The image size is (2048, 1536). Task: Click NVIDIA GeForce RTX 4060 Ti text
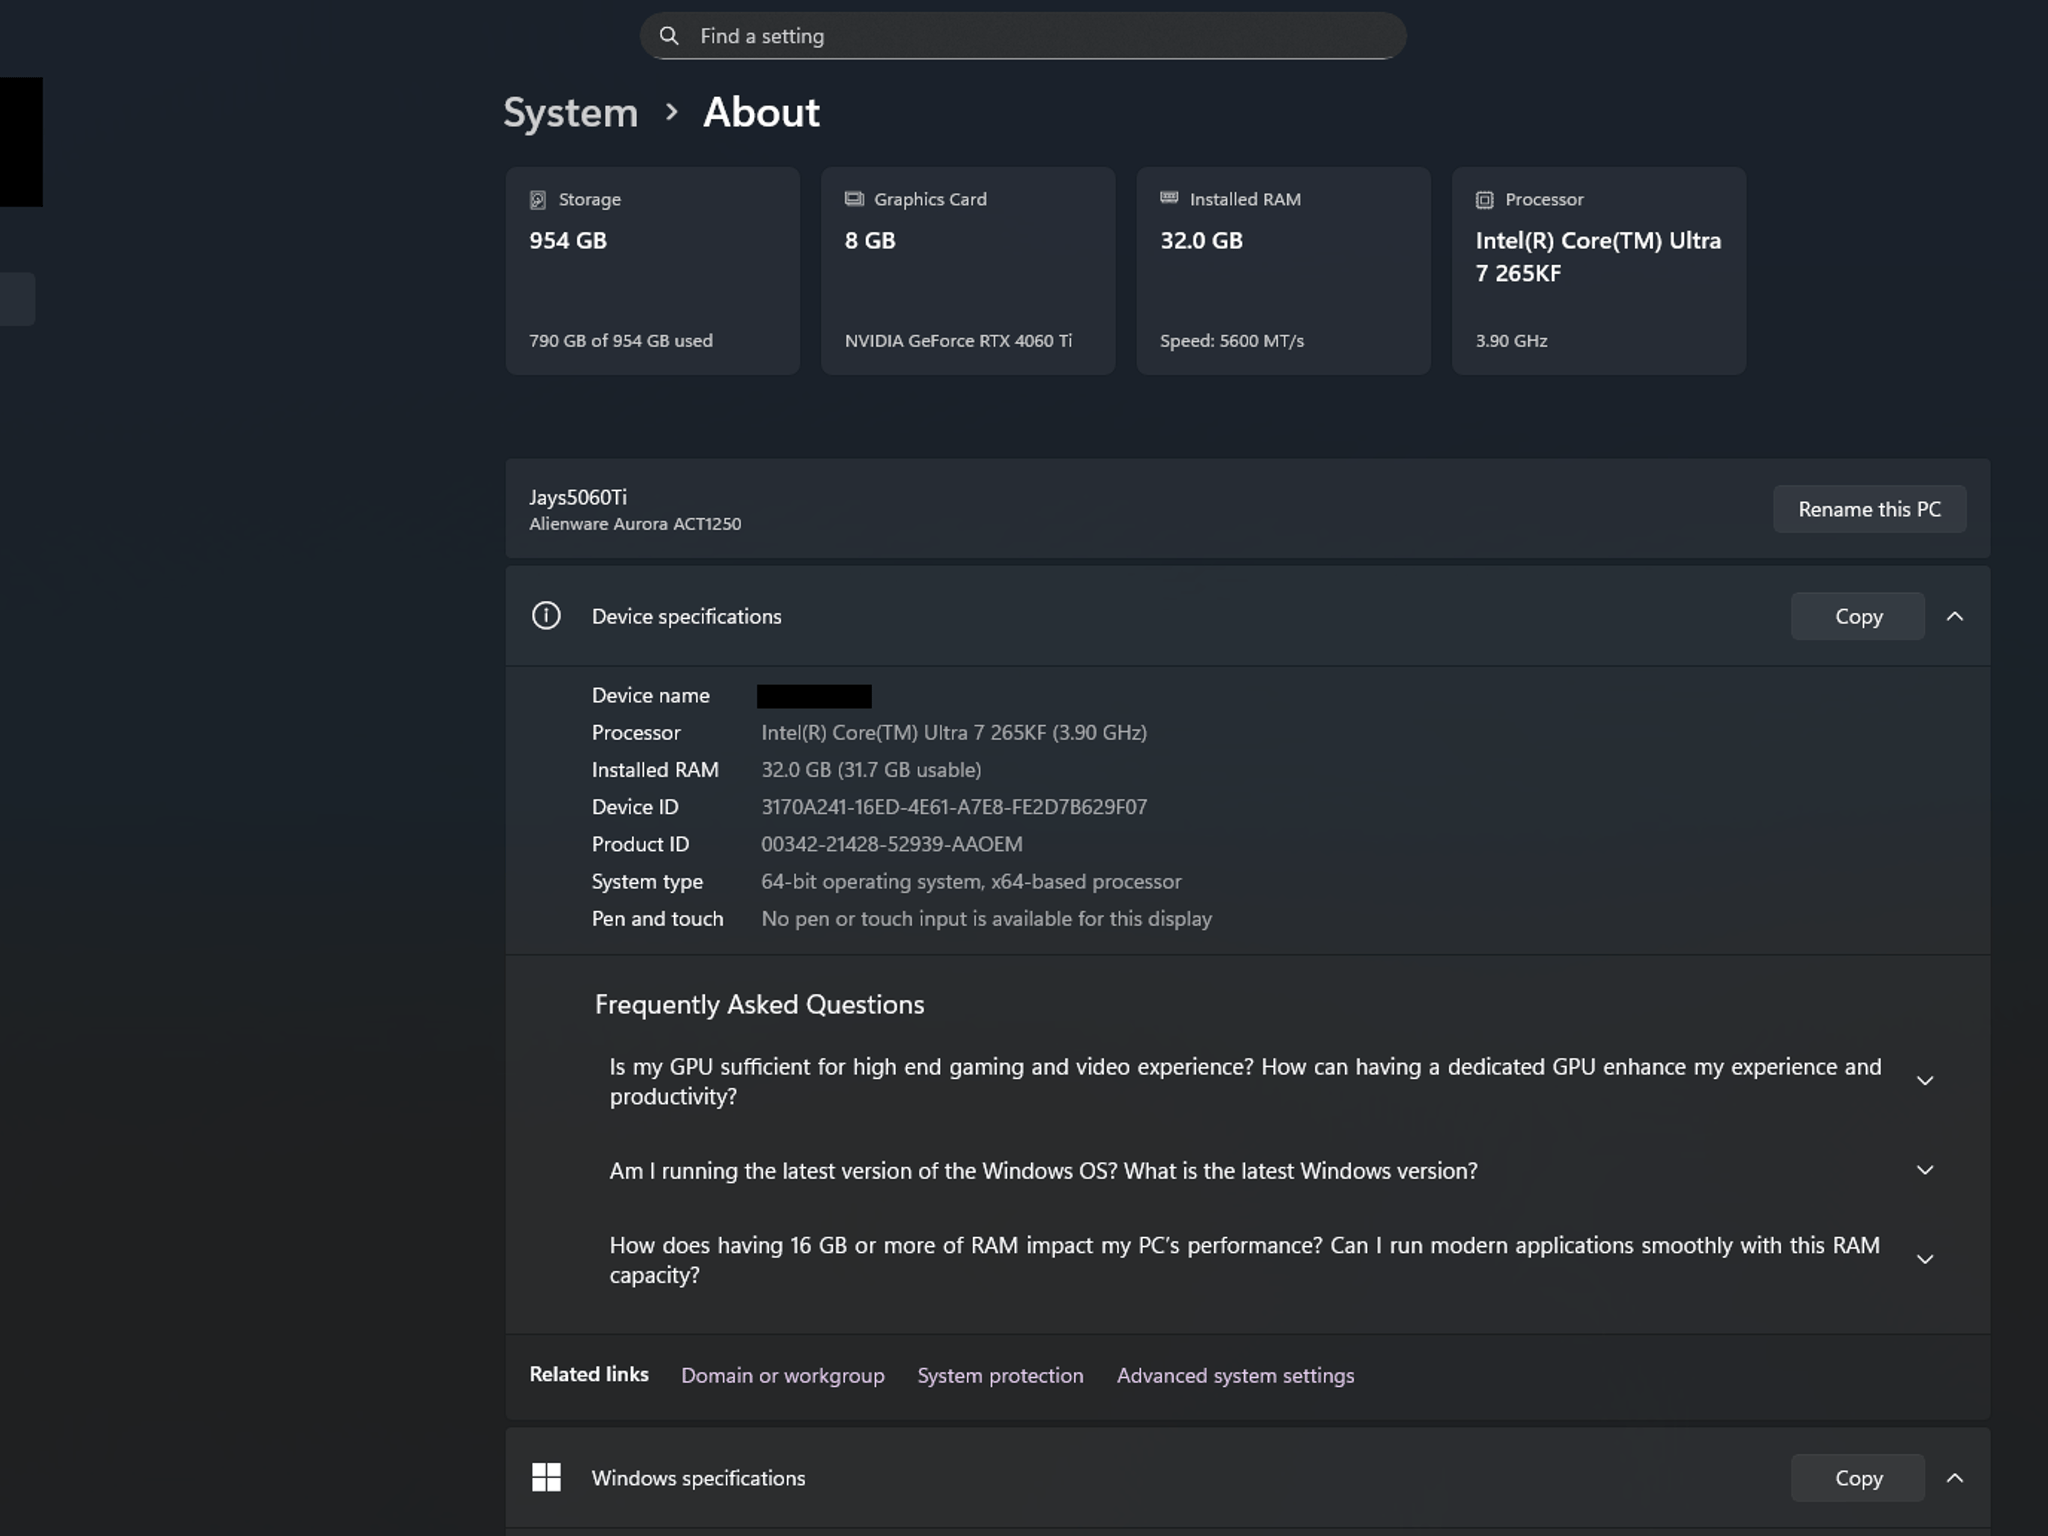(x=958, y=341)
